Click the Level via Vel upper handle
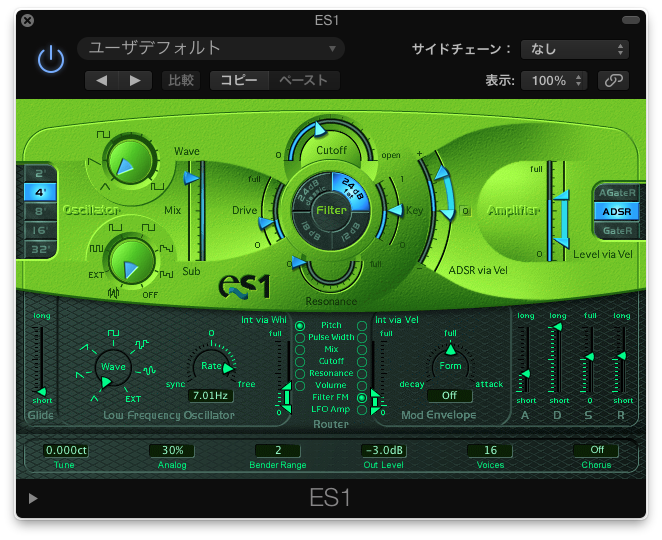The height and width of the screenshot is (540, 662). (562, 195)
